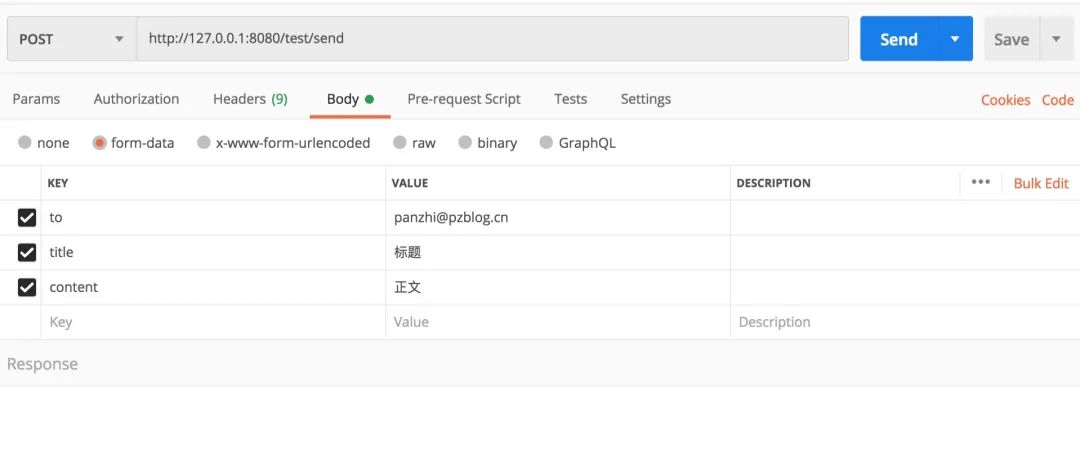Open the Pre-request Script tab
This screenshot has height=454, width=1080.
pyautogui.click(x=464, y=99)
